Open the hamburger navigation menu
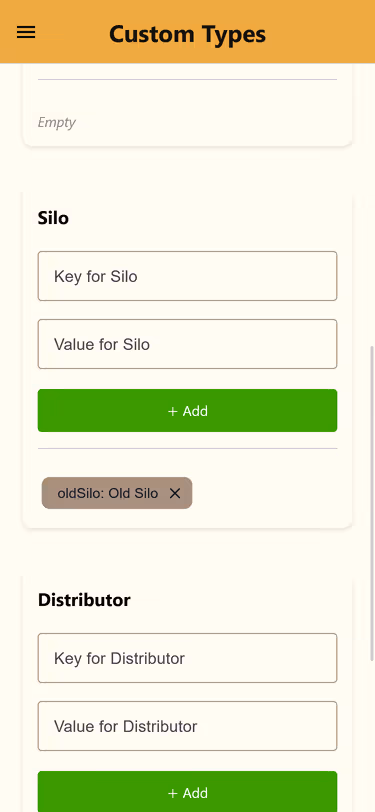Viewport: 375px width, 812px height. click(26, 32)
